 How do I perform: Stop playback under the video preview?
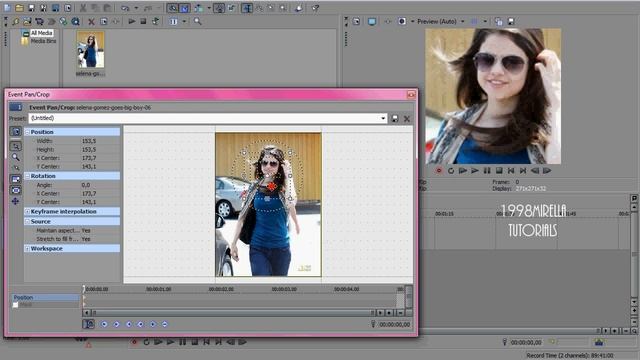(x=499, y=171)
